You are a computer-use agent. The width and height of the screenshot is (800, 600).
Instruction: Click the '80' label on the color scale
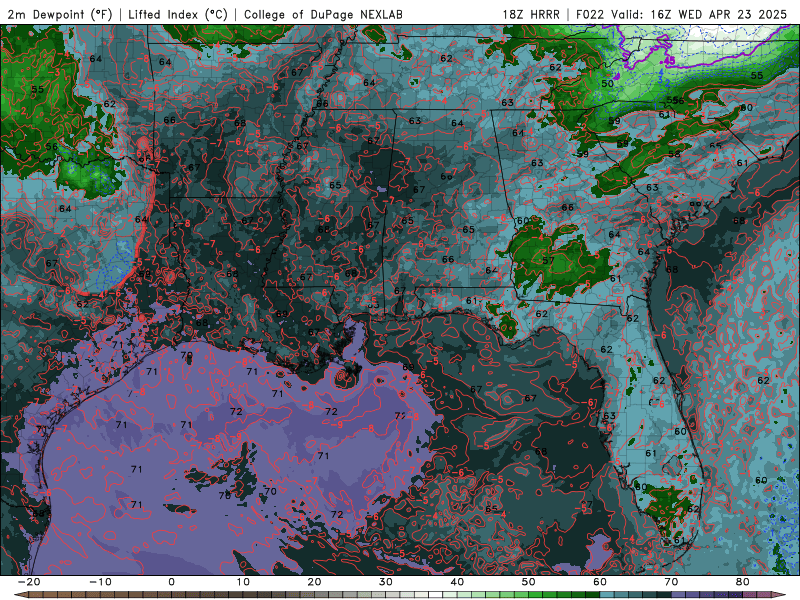tap(743, 582)
